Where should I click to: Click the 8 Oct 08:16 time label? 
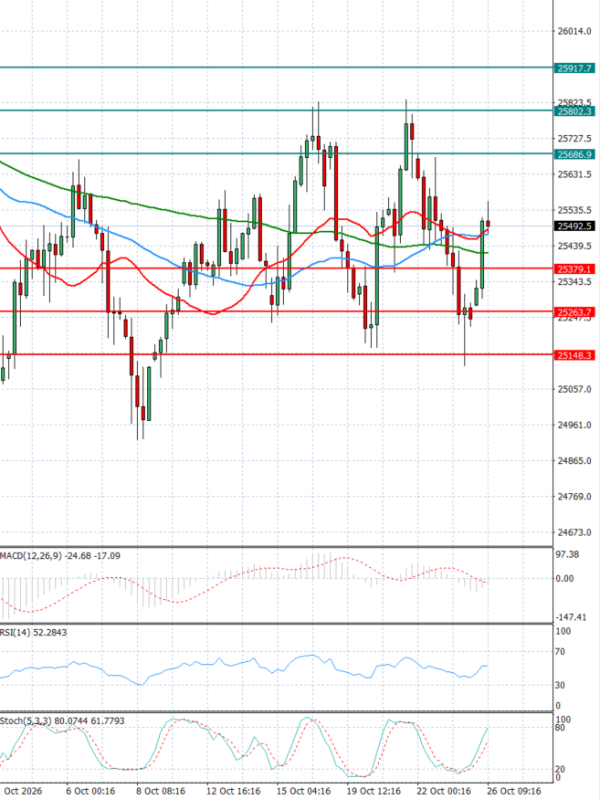pyautogui.click(x=161, y=791)
